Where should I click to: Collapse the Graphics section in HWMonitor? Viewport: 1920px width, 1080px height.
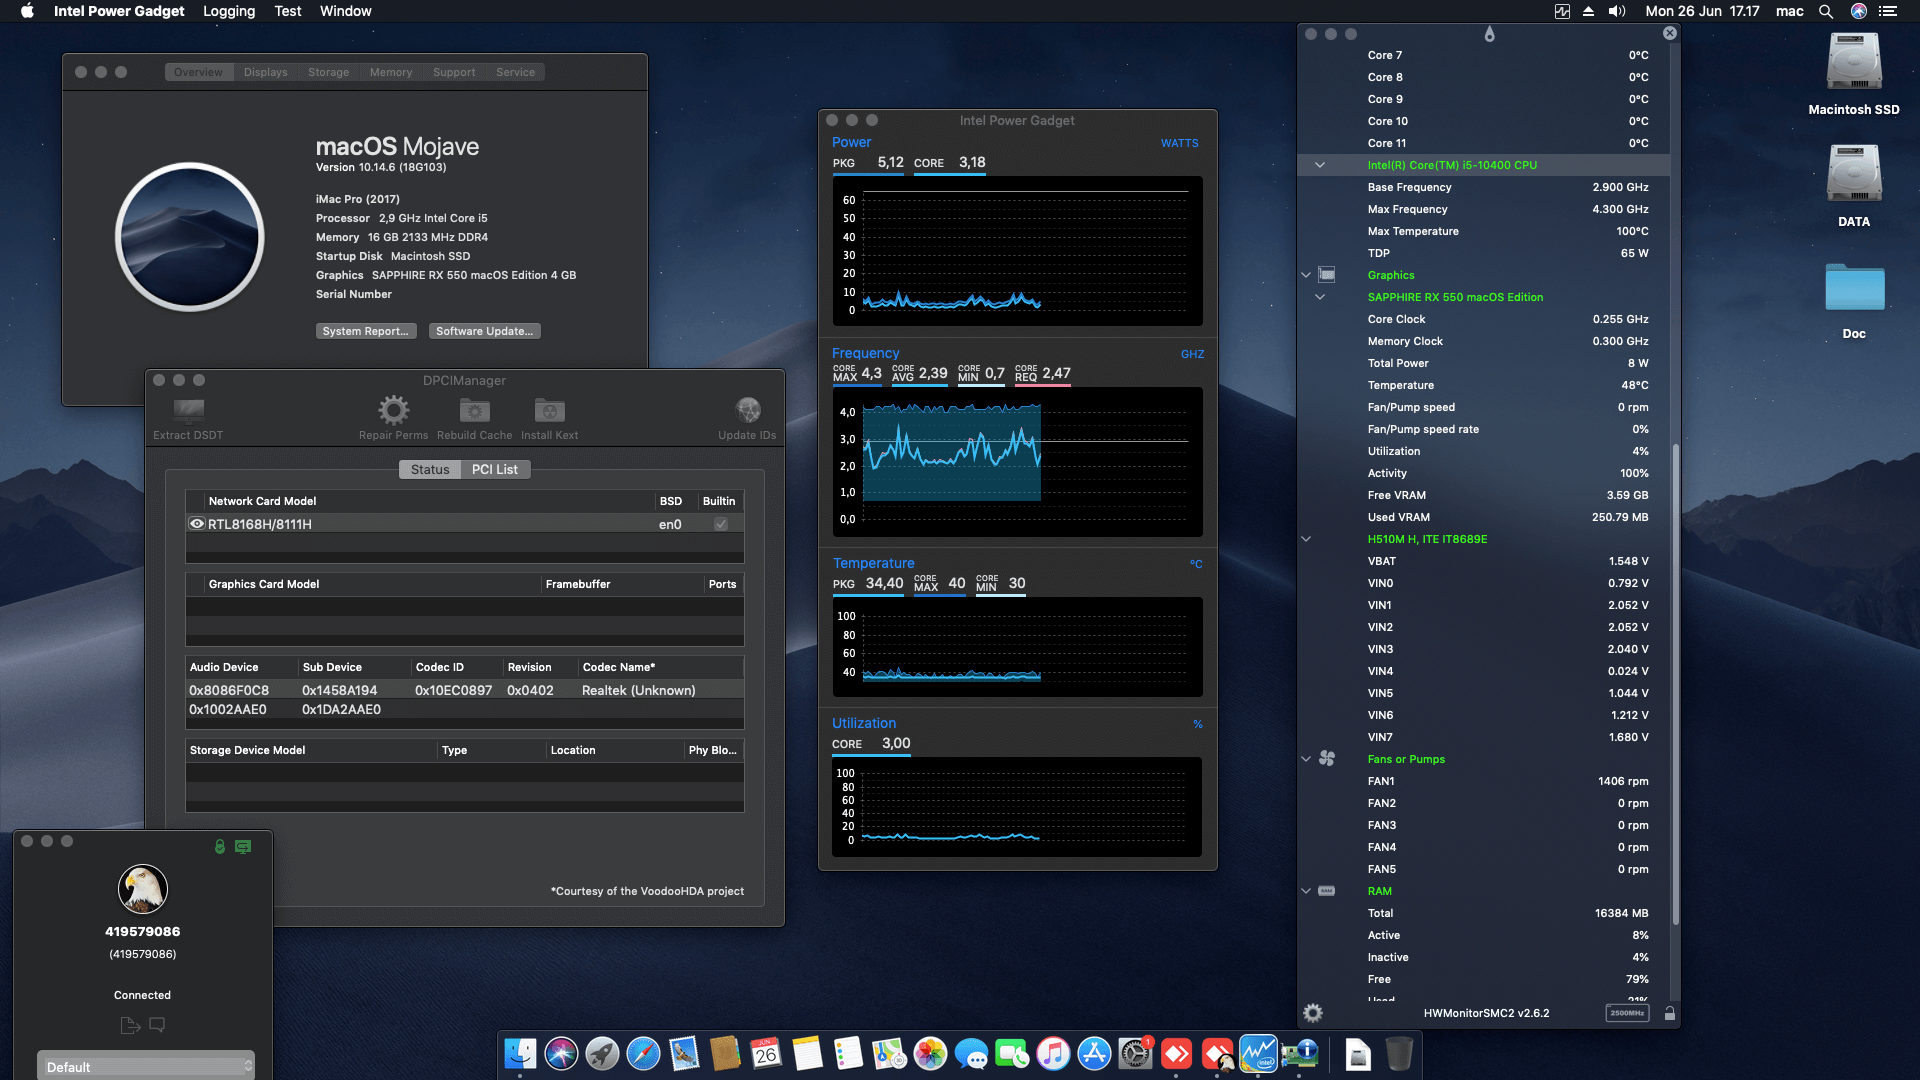1306,275
